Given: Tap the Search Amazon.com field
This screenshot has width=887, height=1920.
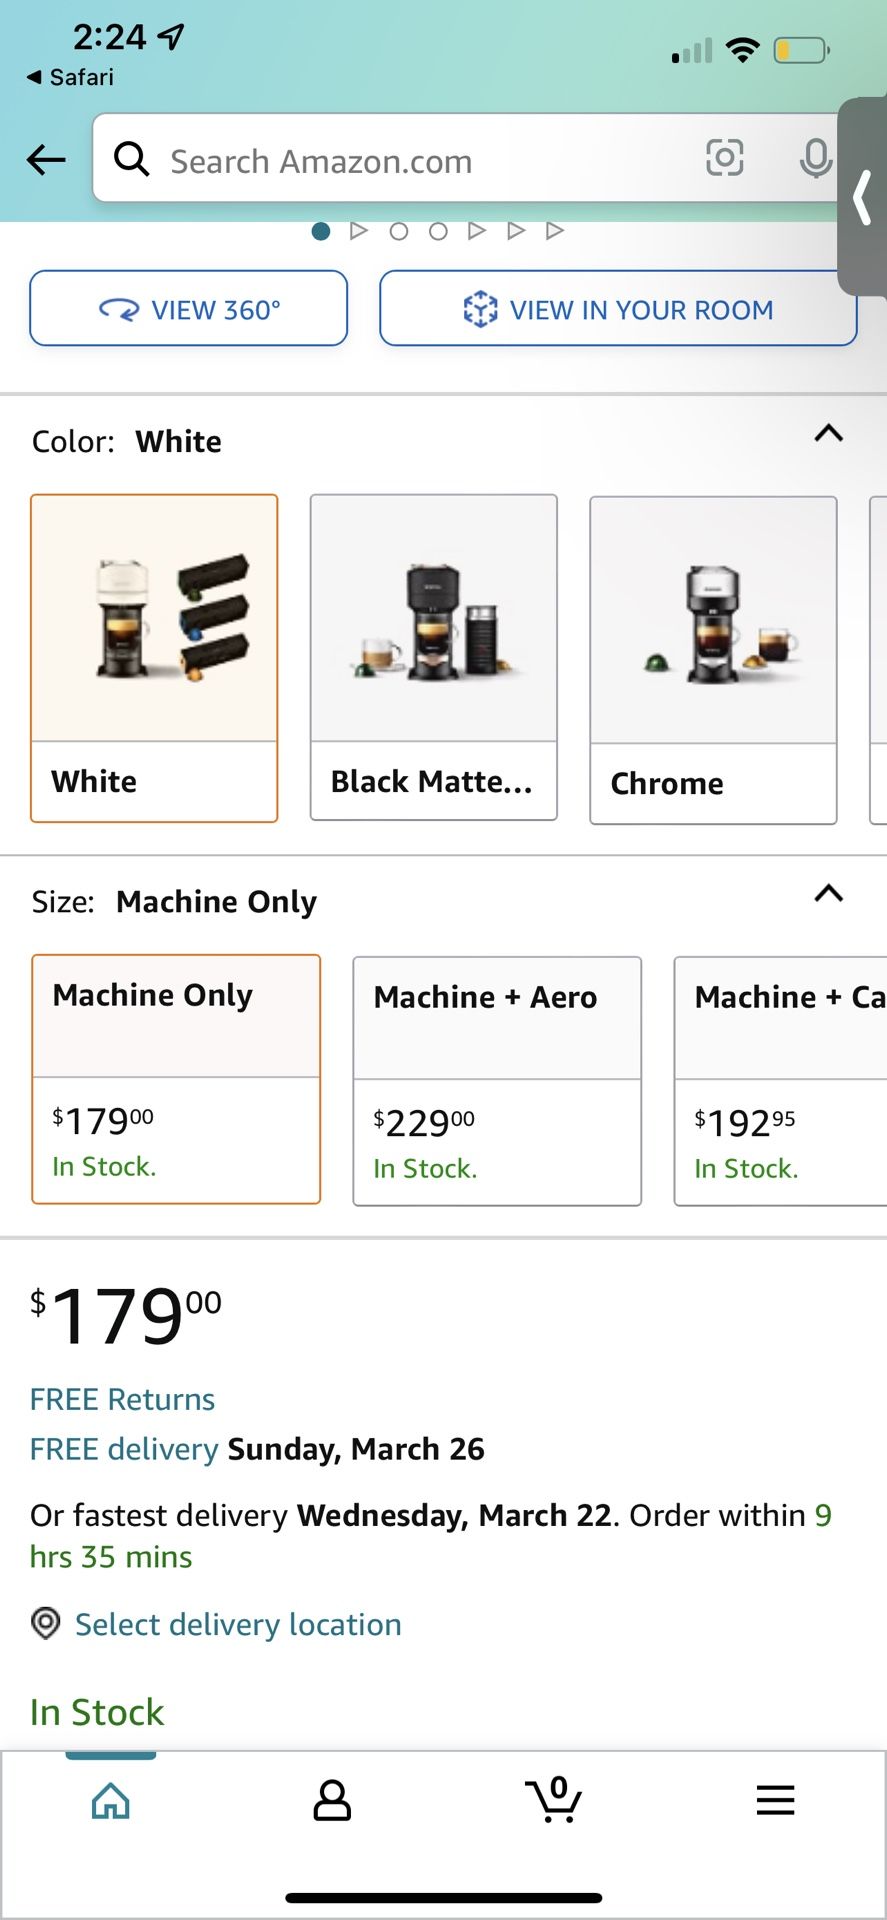Looking at the screenshot, I should [x=400, y=160].
